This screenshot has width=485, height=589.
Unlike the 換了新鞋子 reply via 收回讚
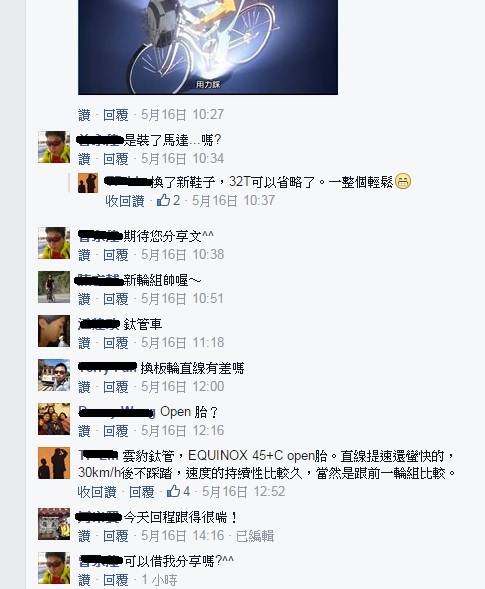[125, 201]
